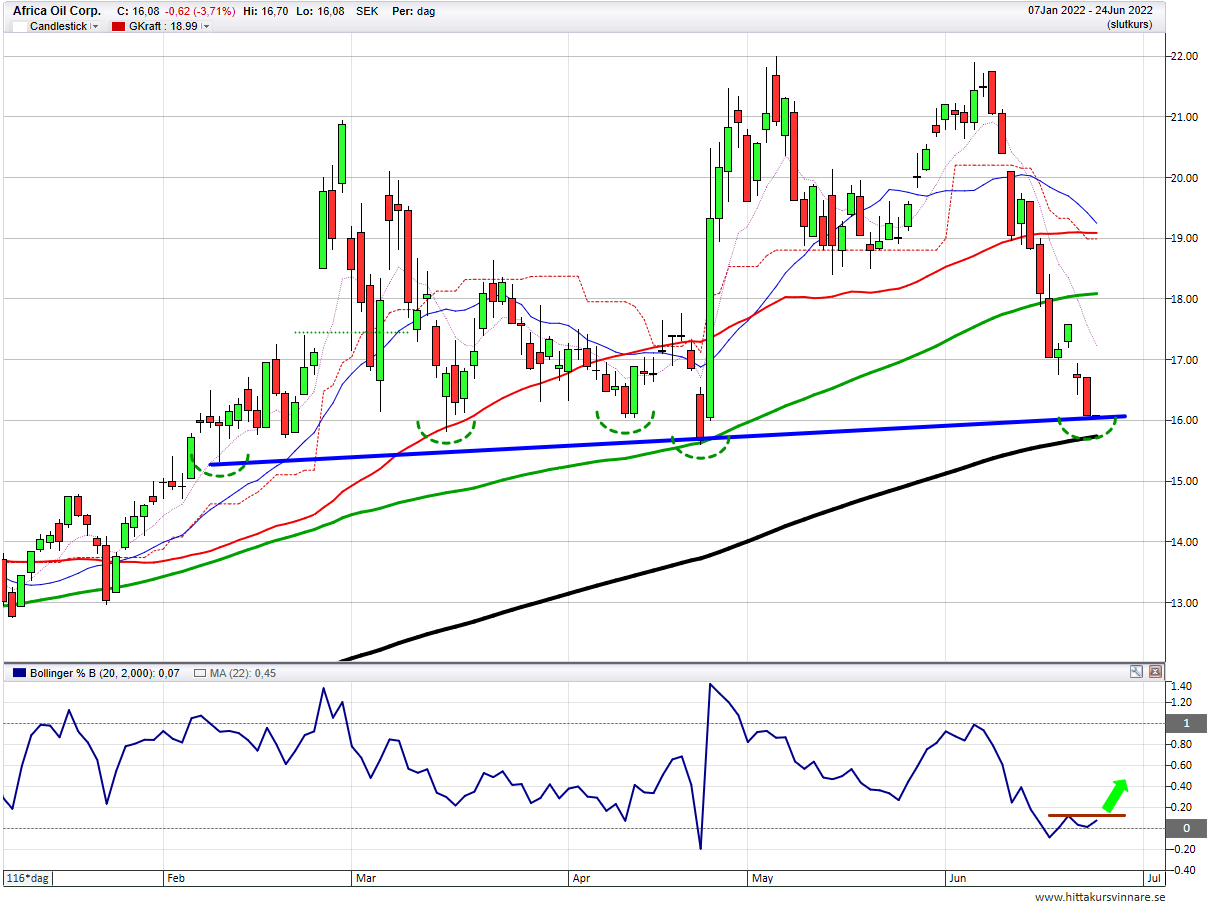
Task: Open the Candlestick chart type dropdown arrow
Action: pos(95,26)
